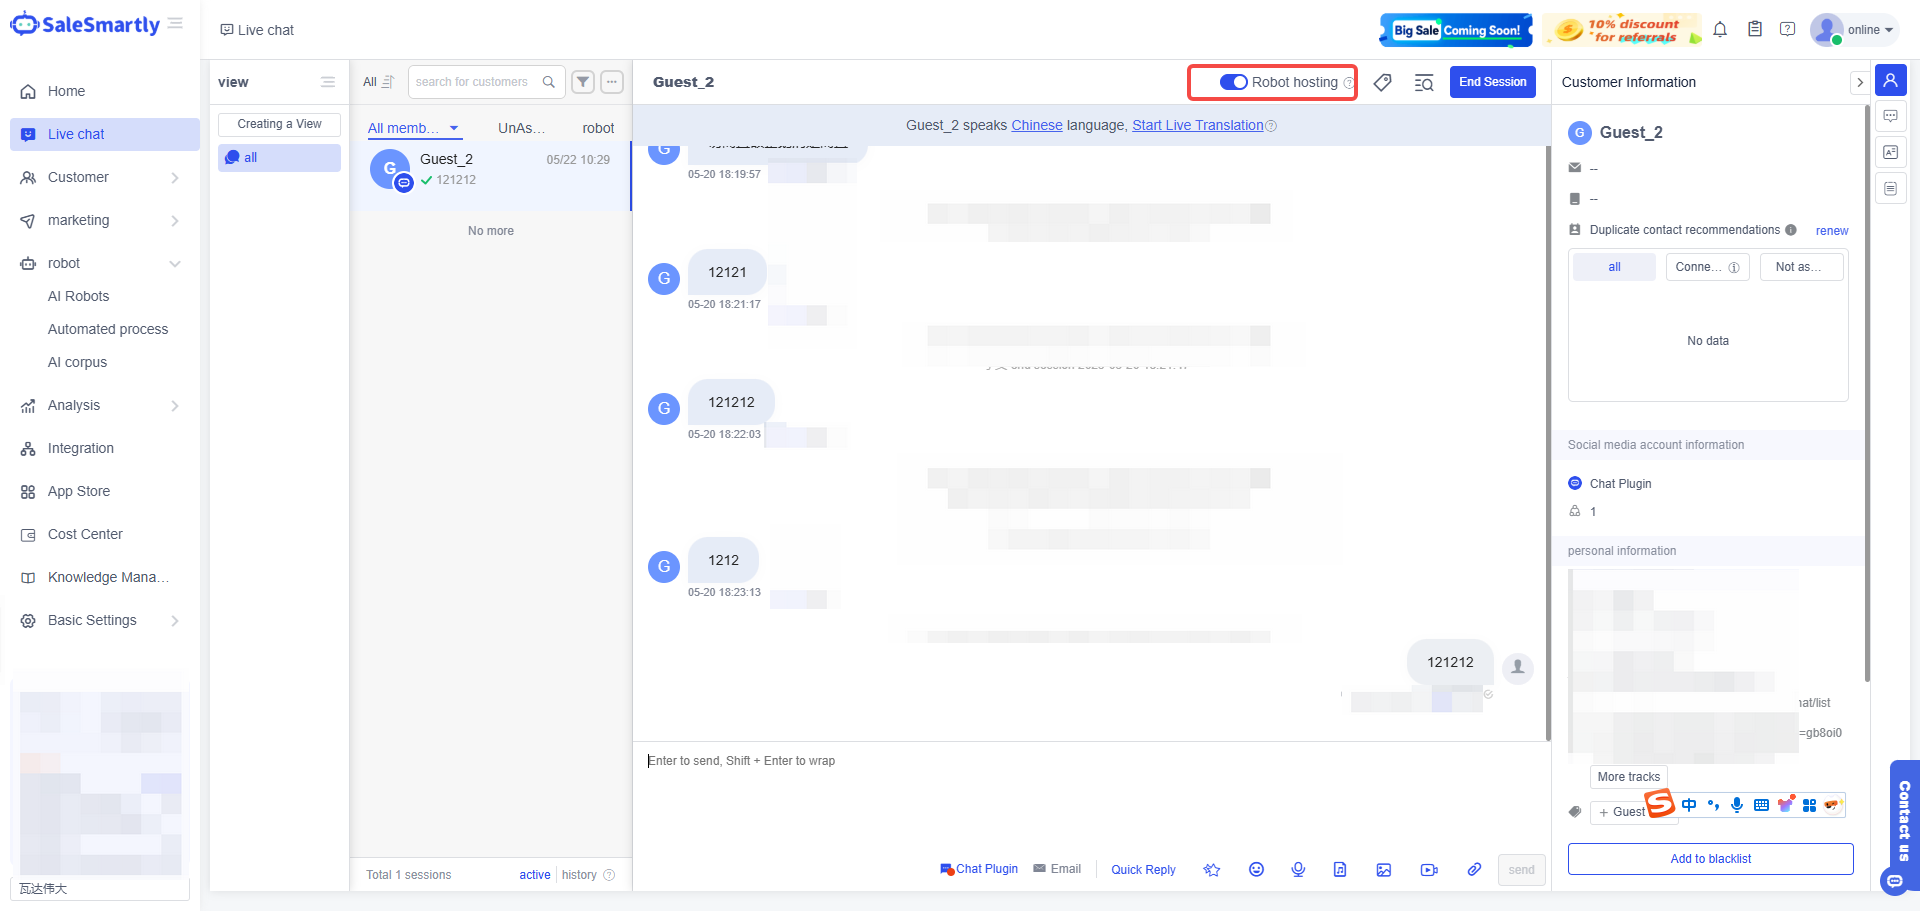
Task: Toggle the Robot hosting switch
Action: click(1233, 82)
